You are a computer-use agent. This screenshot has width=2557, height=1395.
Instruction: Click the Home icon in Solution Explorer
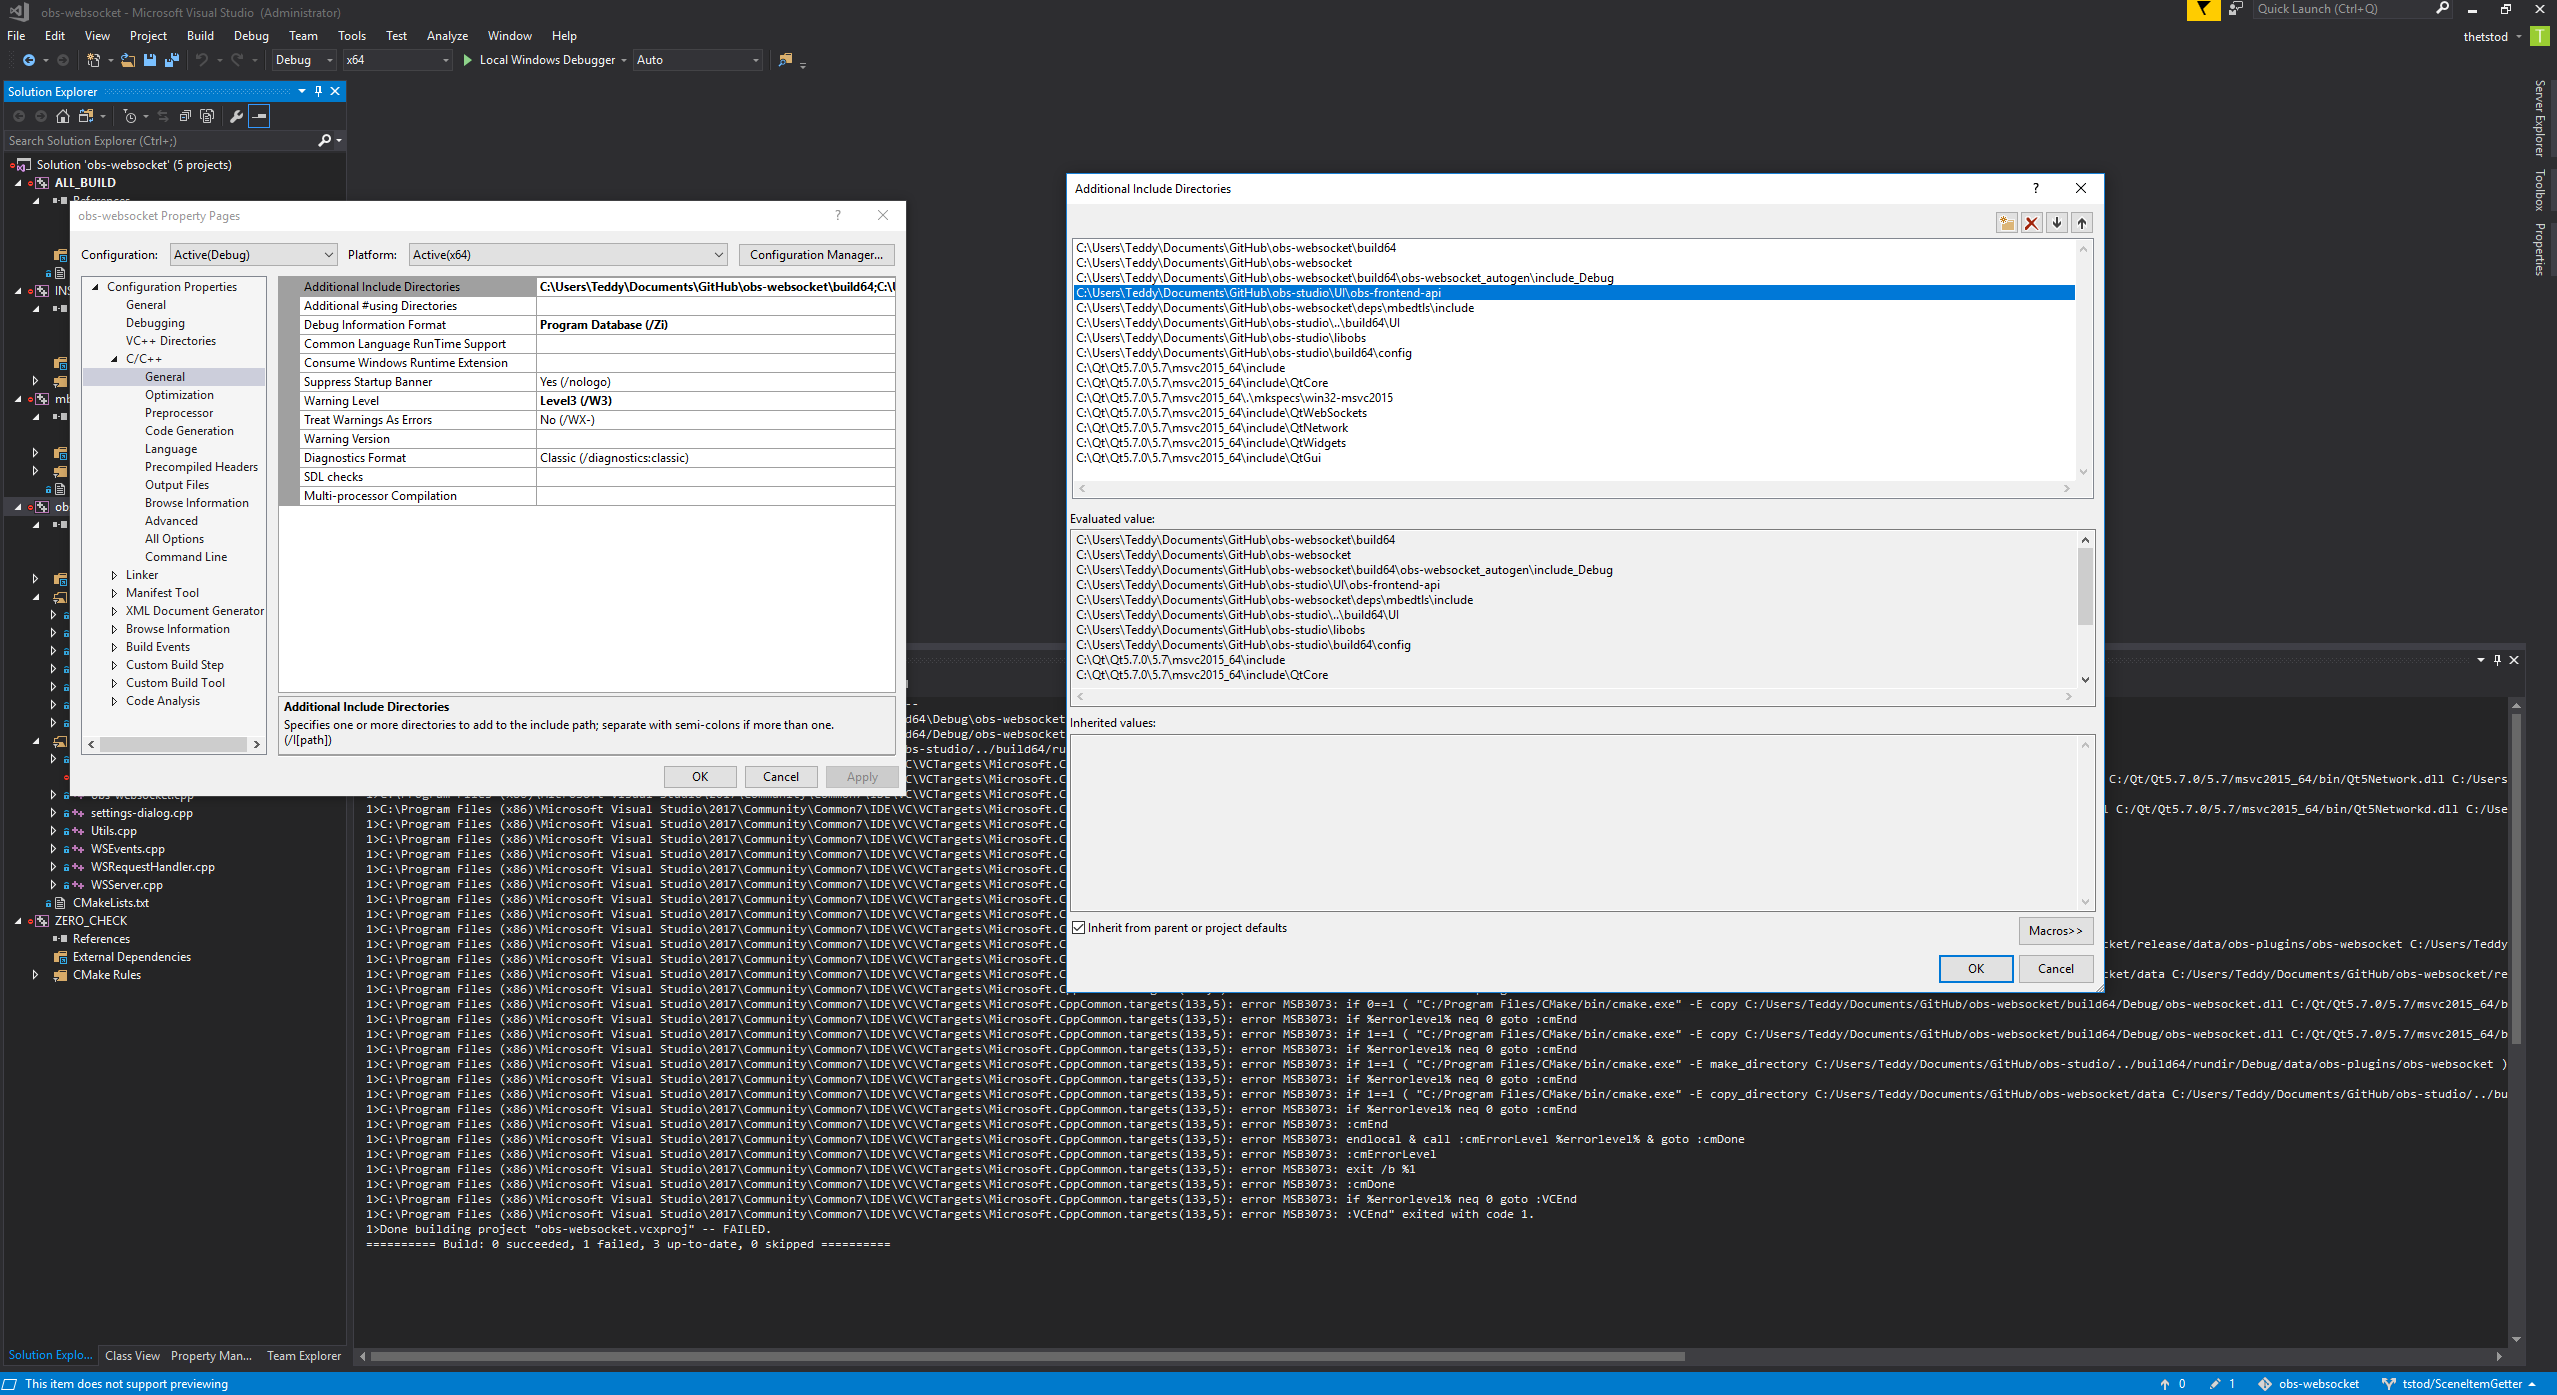tap(62, 116)
